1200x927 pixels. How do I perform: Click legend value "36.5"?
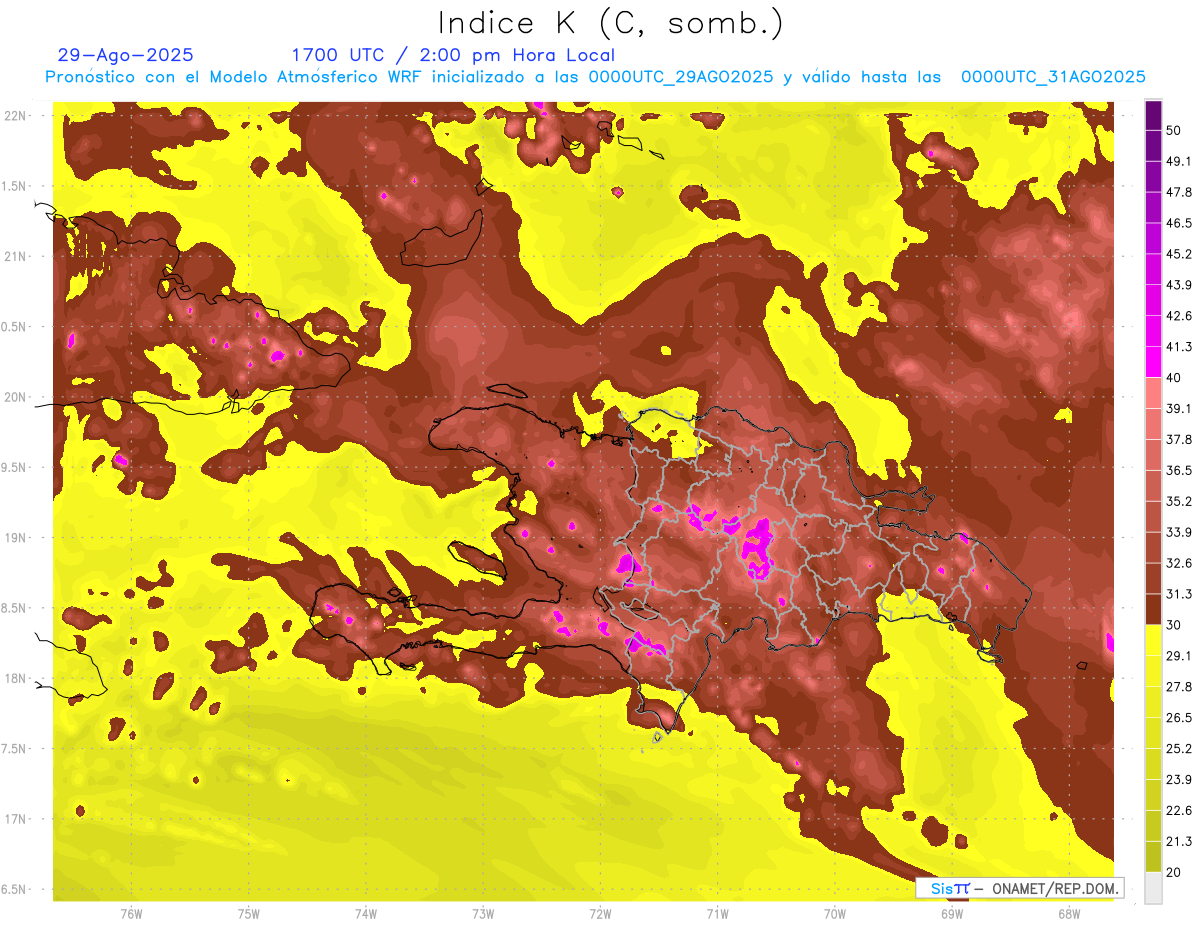pyautogui.click(x=1179, y=470)
